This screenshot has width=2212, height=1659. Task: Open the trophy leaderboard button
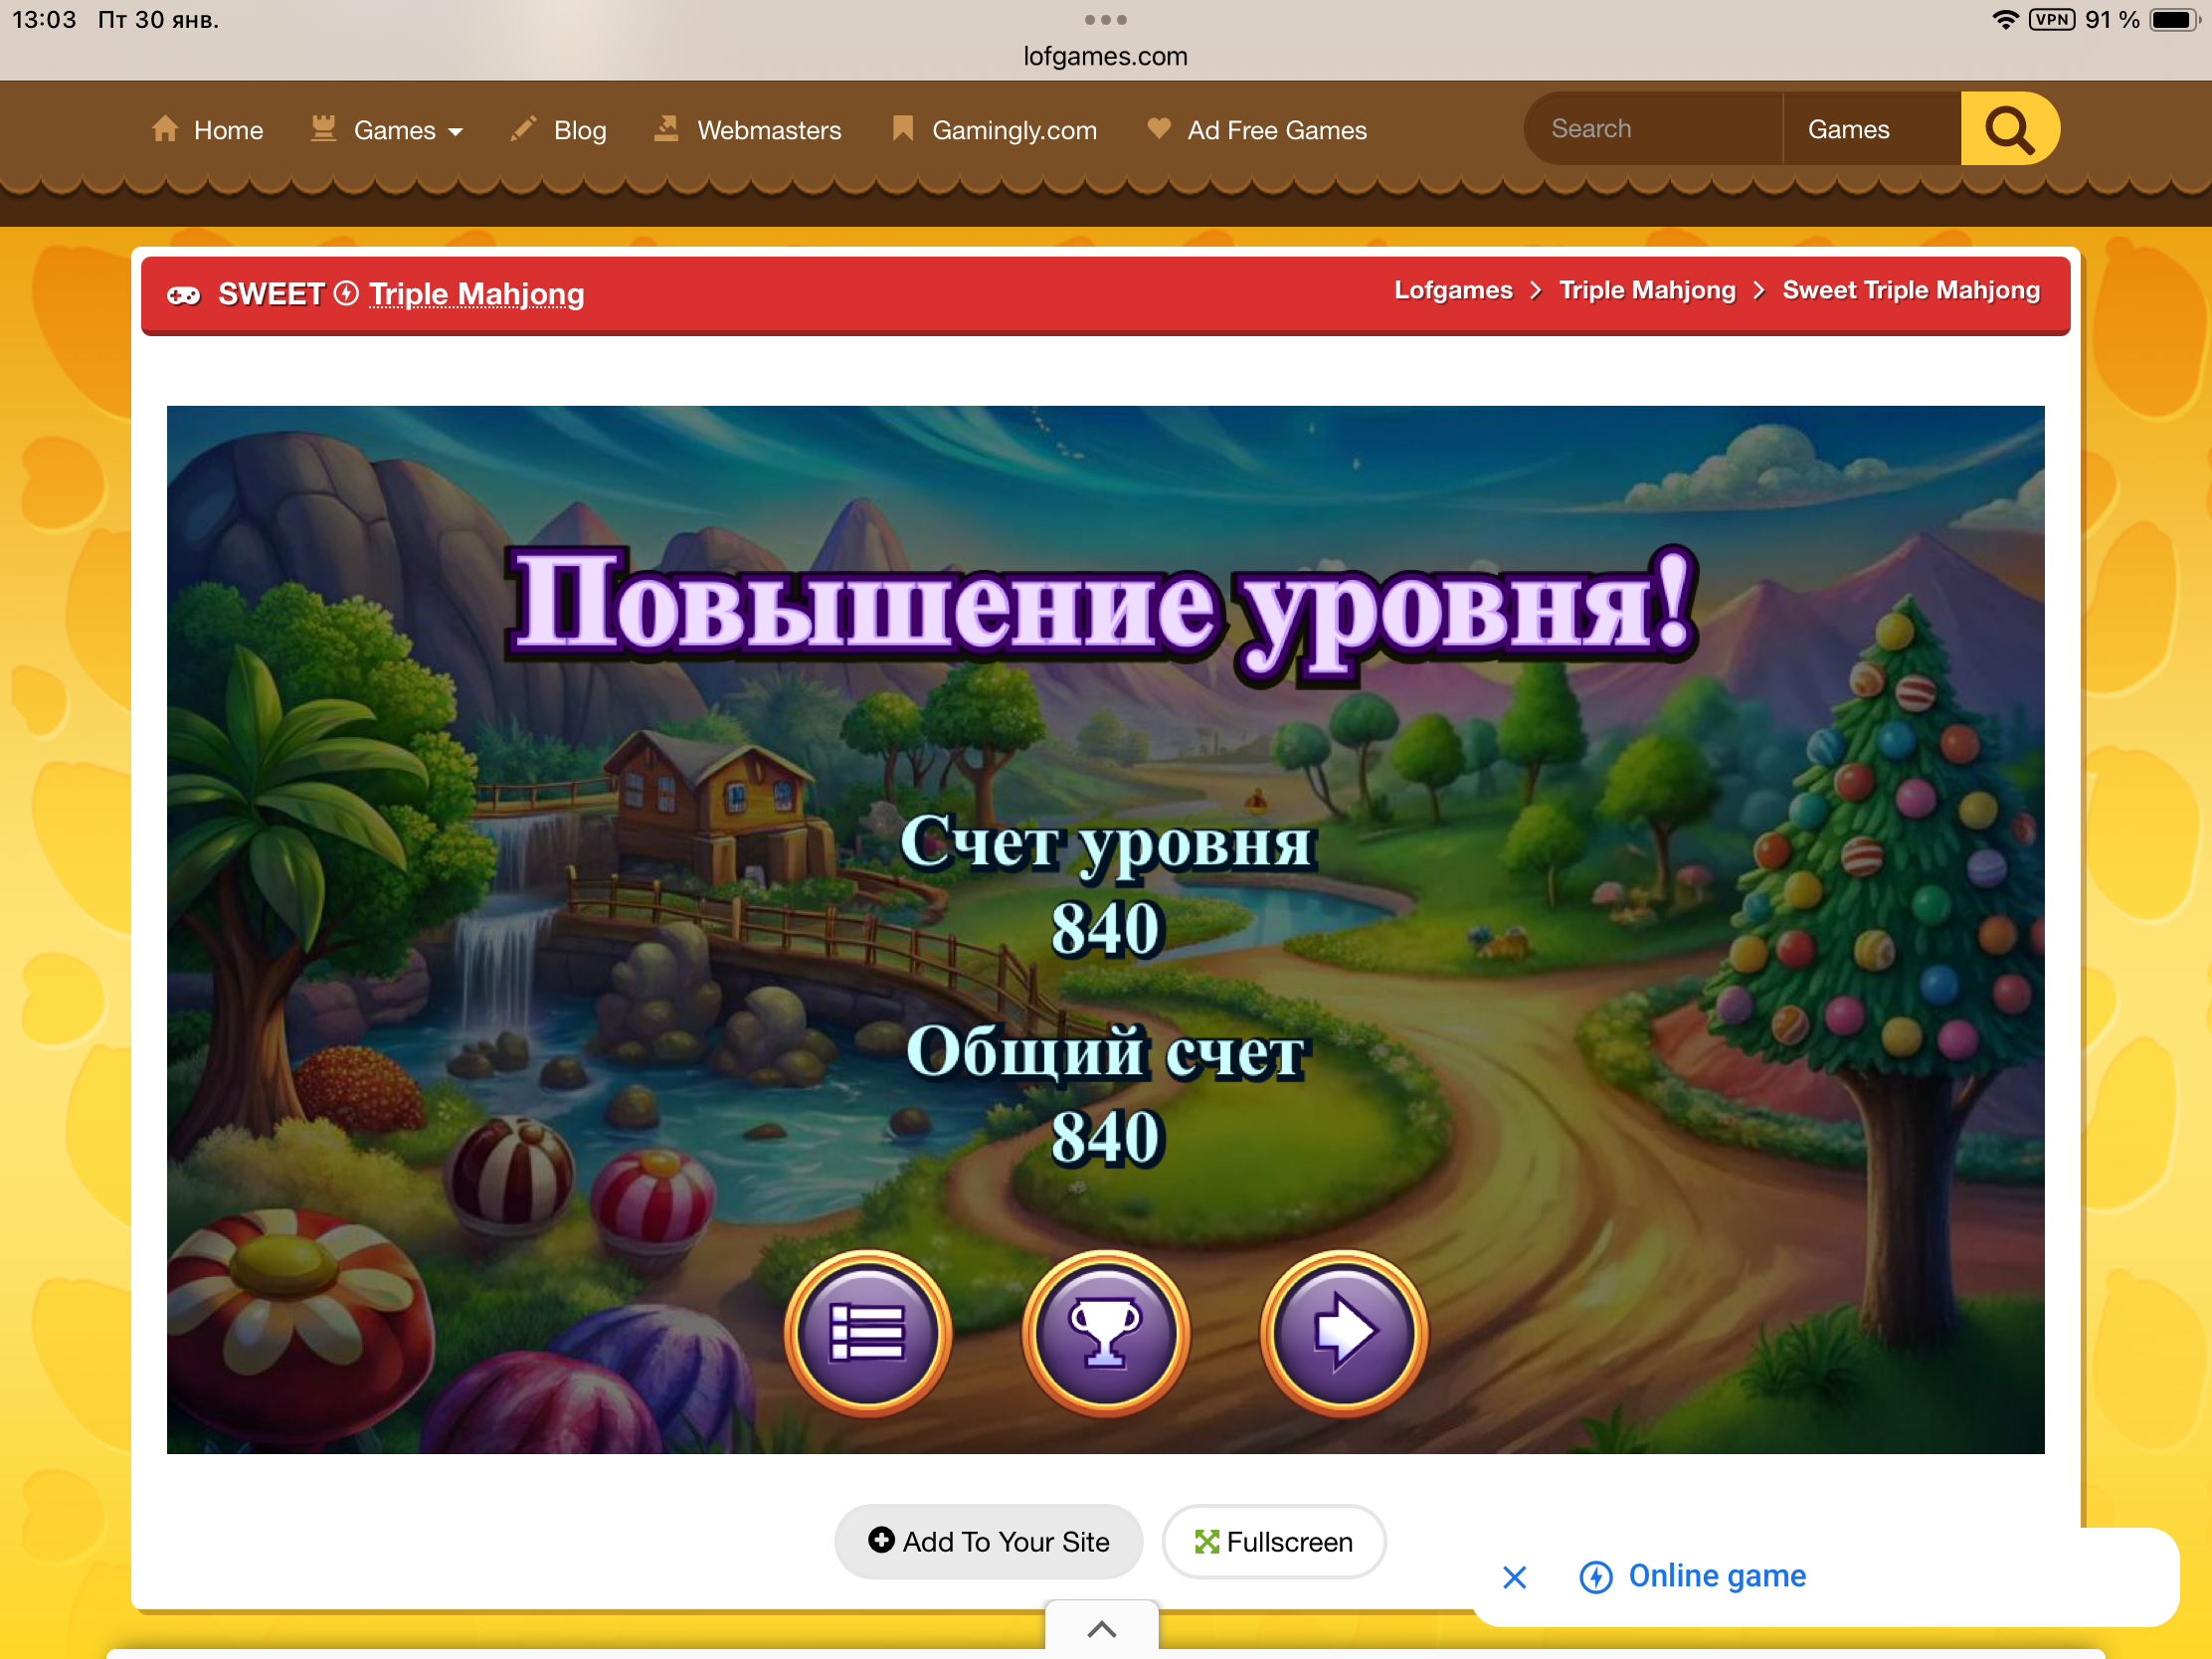[x=1105, y=1332]
